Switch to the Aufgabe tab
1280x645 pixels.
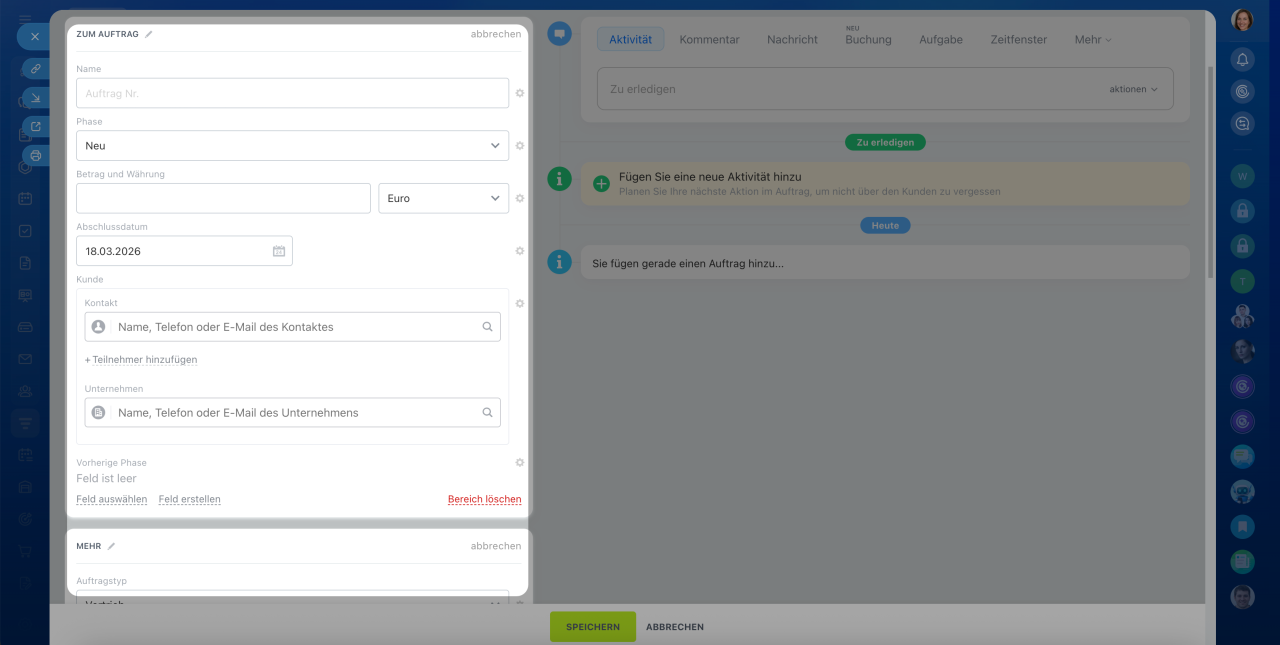pyautogui.click(x=941, y=39)
